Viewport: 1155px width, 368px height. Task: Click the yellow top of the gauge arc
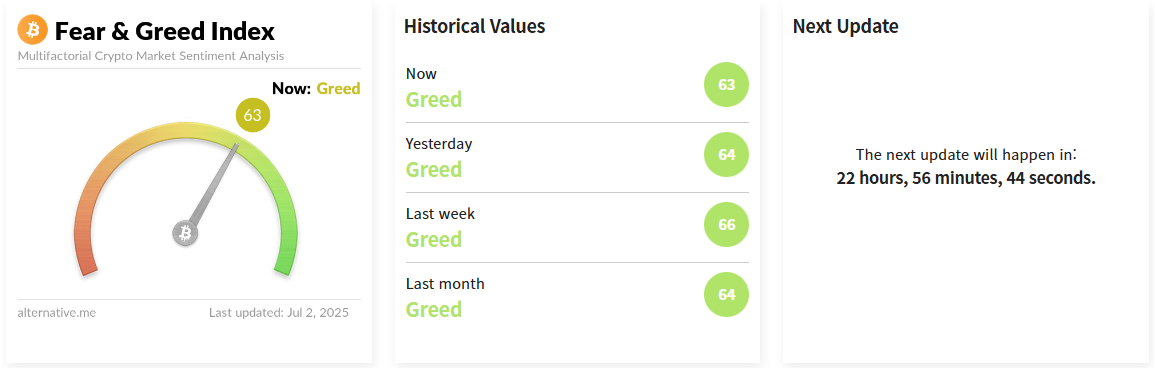[x=186, y=130]
